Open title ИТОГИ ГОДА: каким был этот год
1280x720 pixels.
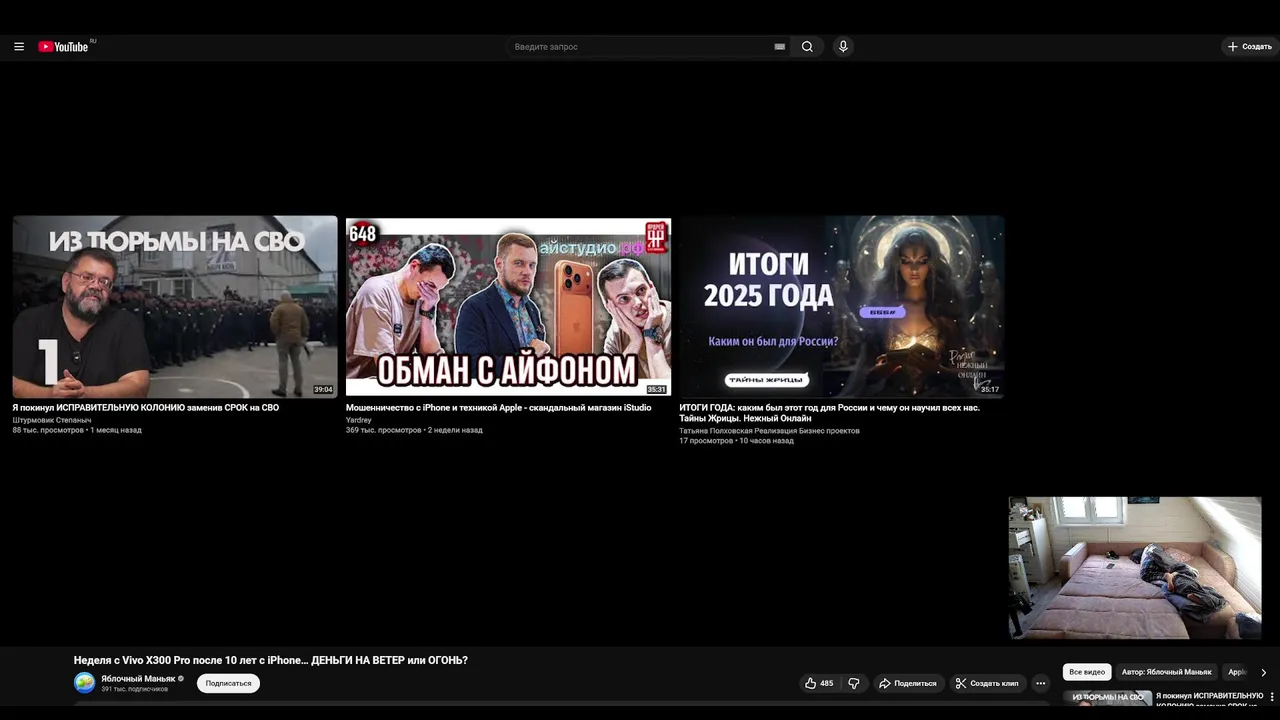point(830,413)
